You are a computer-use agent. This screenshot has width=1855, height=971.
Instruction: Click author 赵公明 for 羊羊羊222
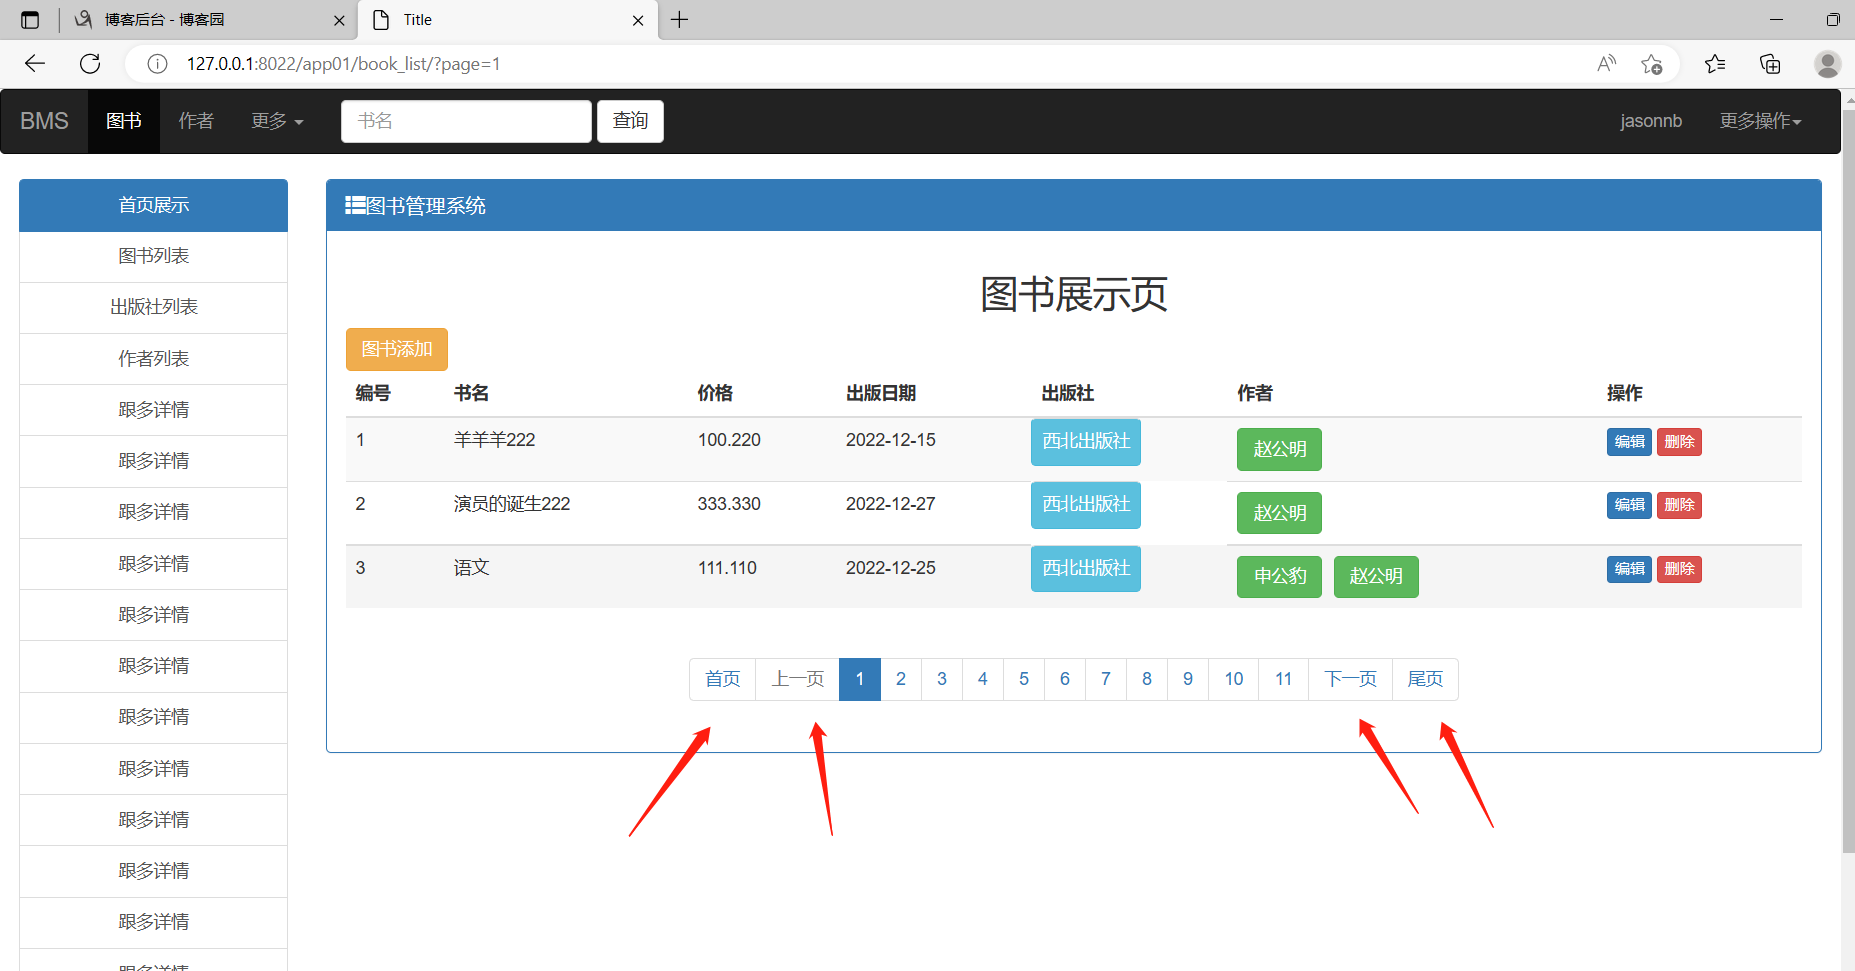(x=1279, y=449)
